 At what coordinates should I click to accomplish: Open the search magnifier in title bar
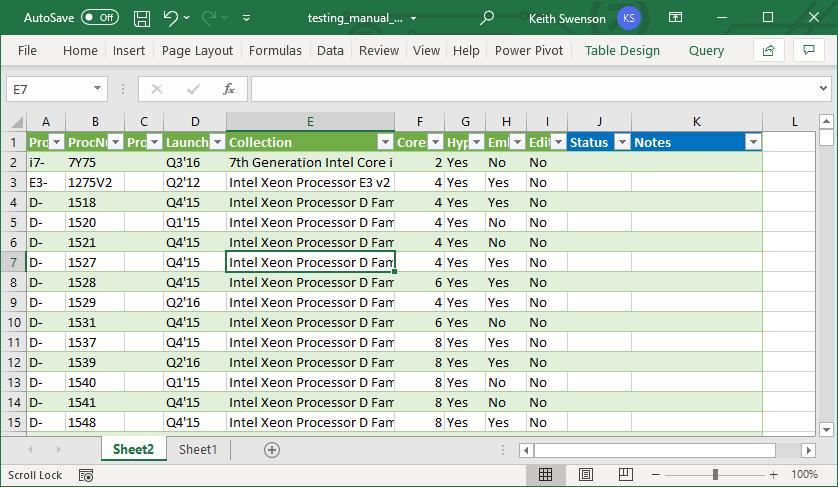[486, 18]
